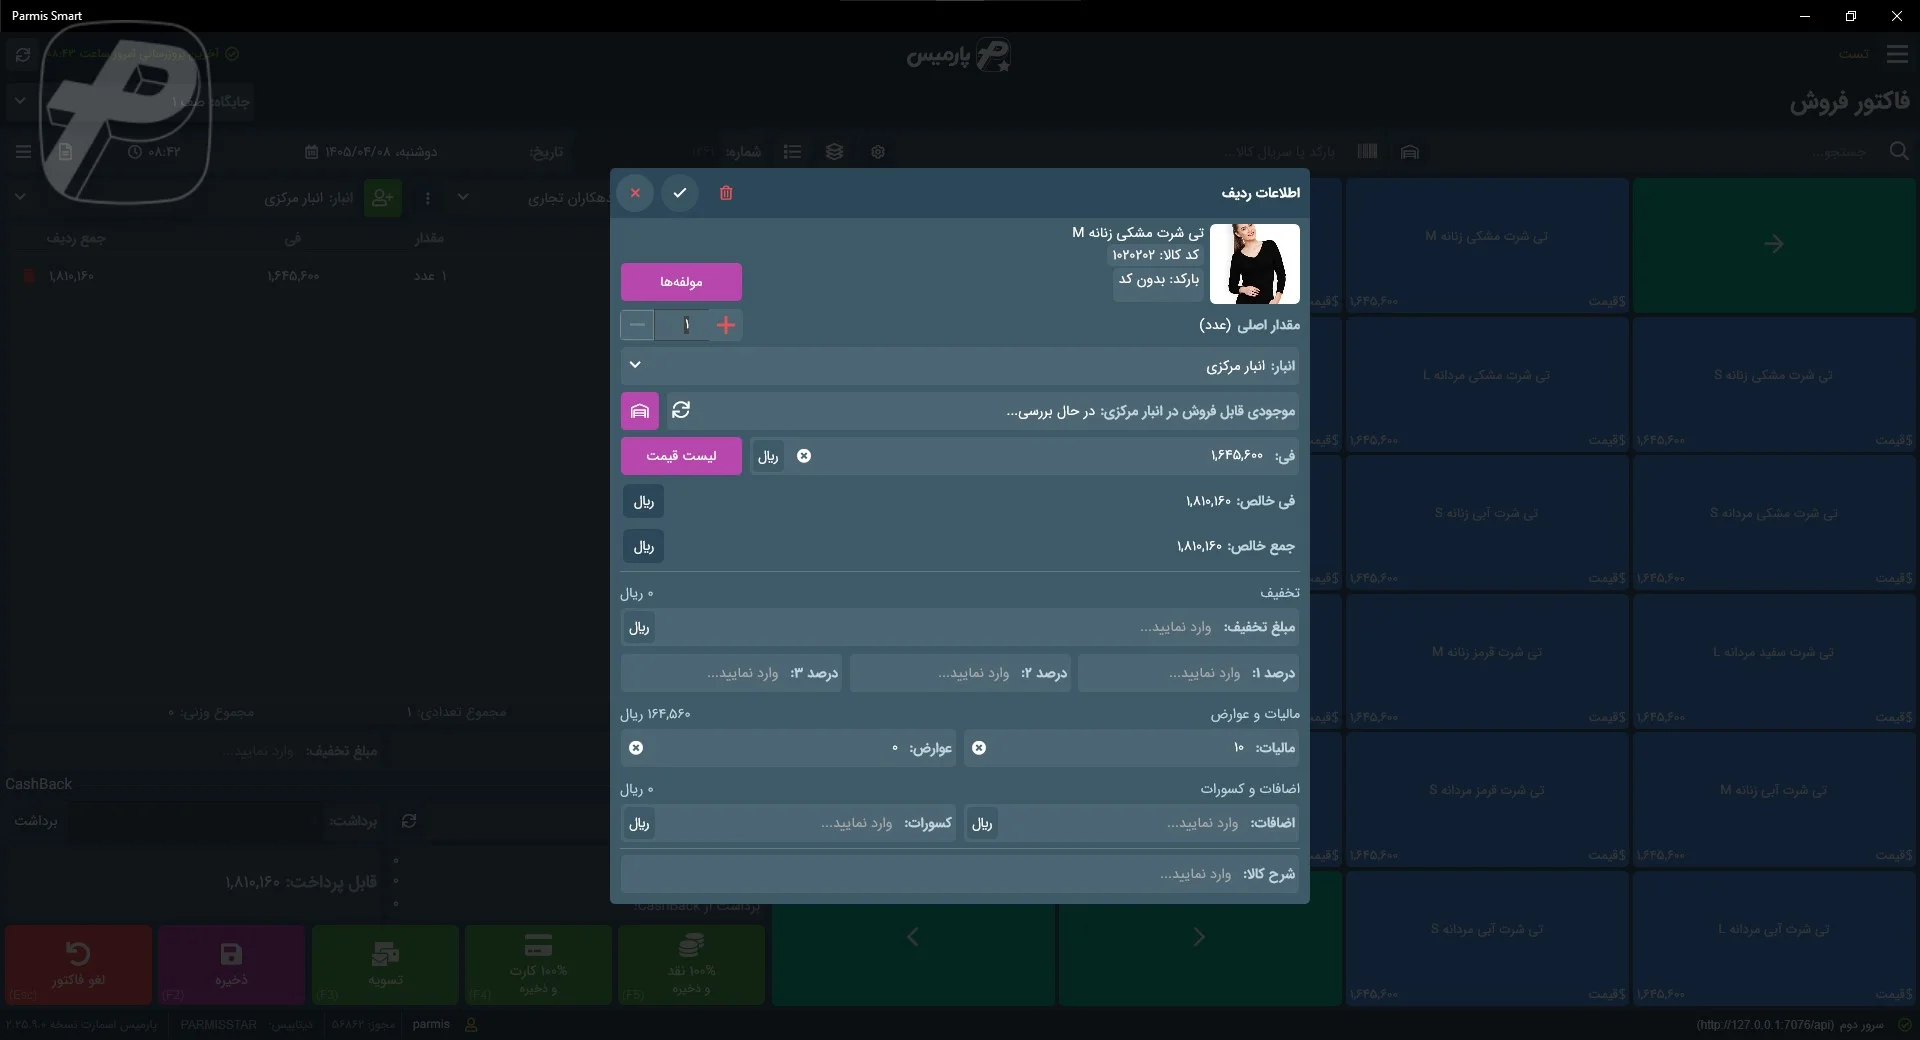
Task: Select the product tile تی شرت مشکی مردانه L
Action: 1487,383
